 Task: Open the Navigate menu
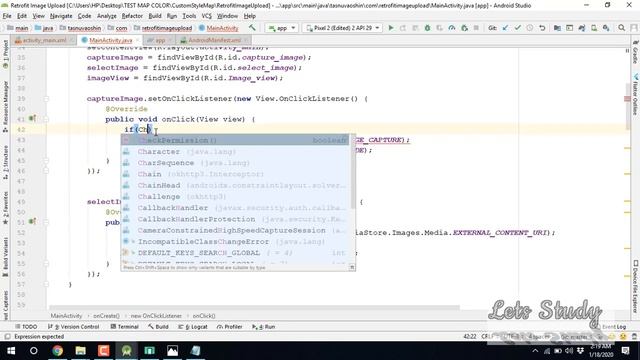tap(61, 16)
